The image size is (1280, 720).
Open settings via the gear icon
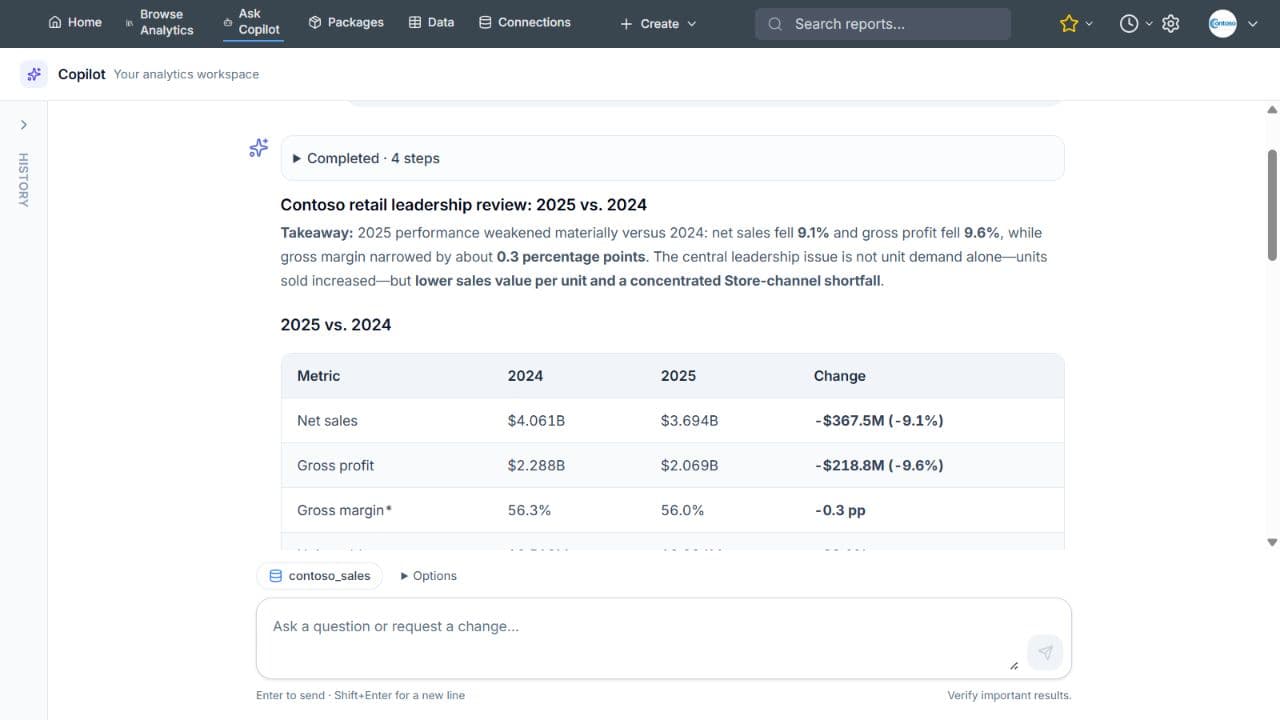pyautogui.click(x=1171, y=23)
